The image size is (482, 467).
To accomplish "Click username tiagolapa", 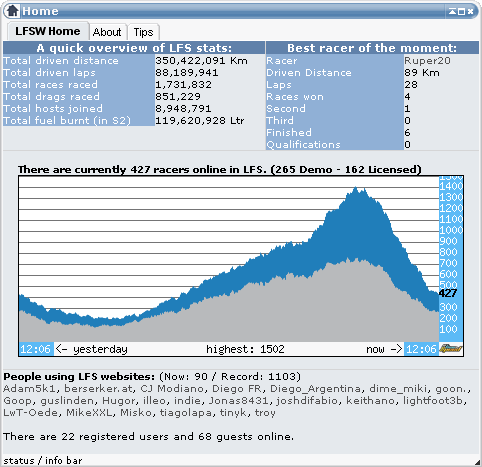I will [x=185, y=413].
